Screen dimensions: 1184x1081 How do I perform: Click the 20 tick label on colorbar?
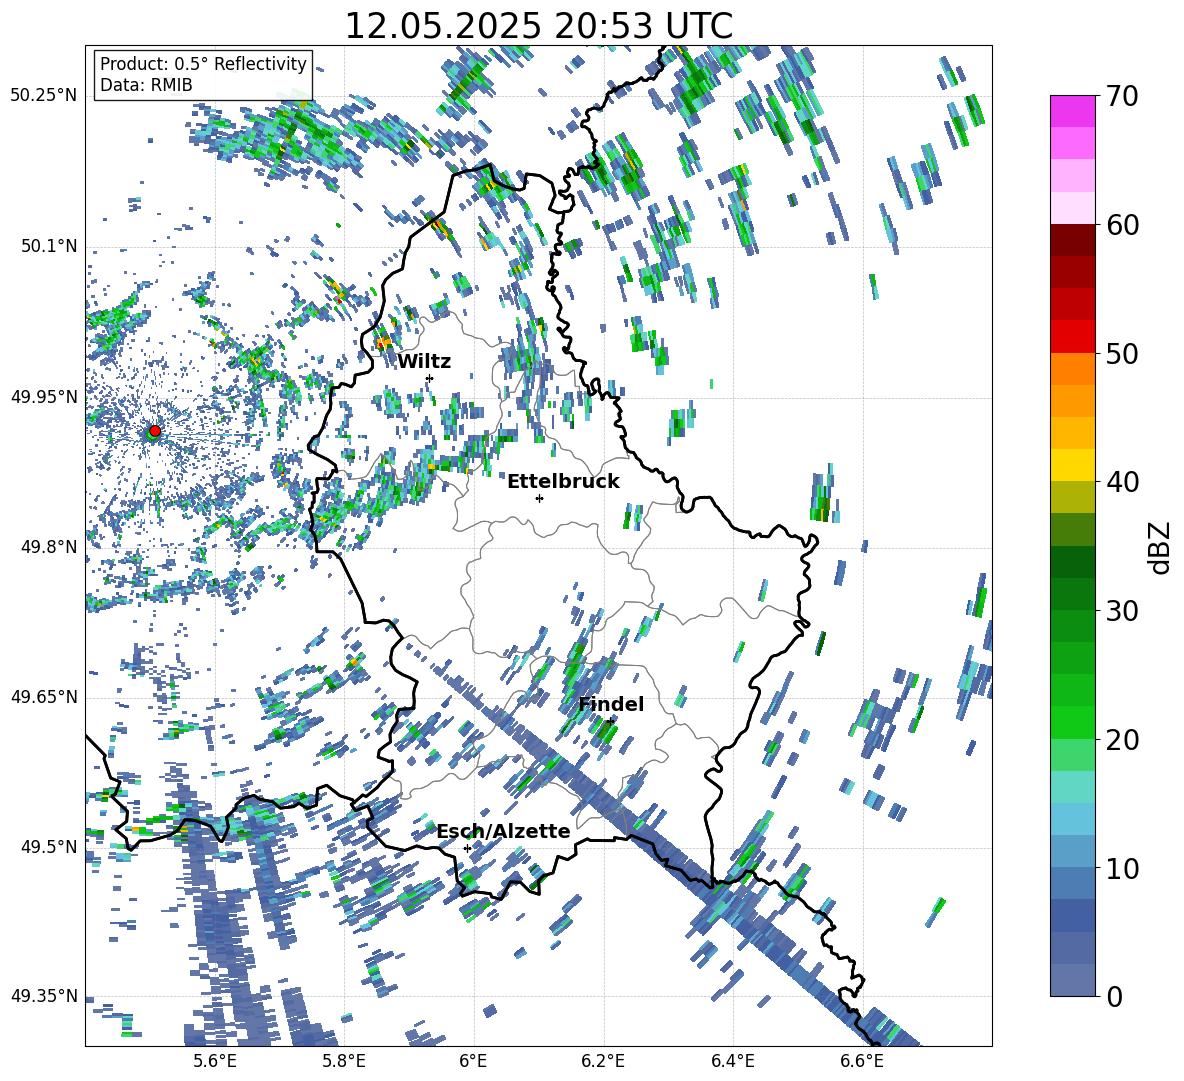(1121, 740)
